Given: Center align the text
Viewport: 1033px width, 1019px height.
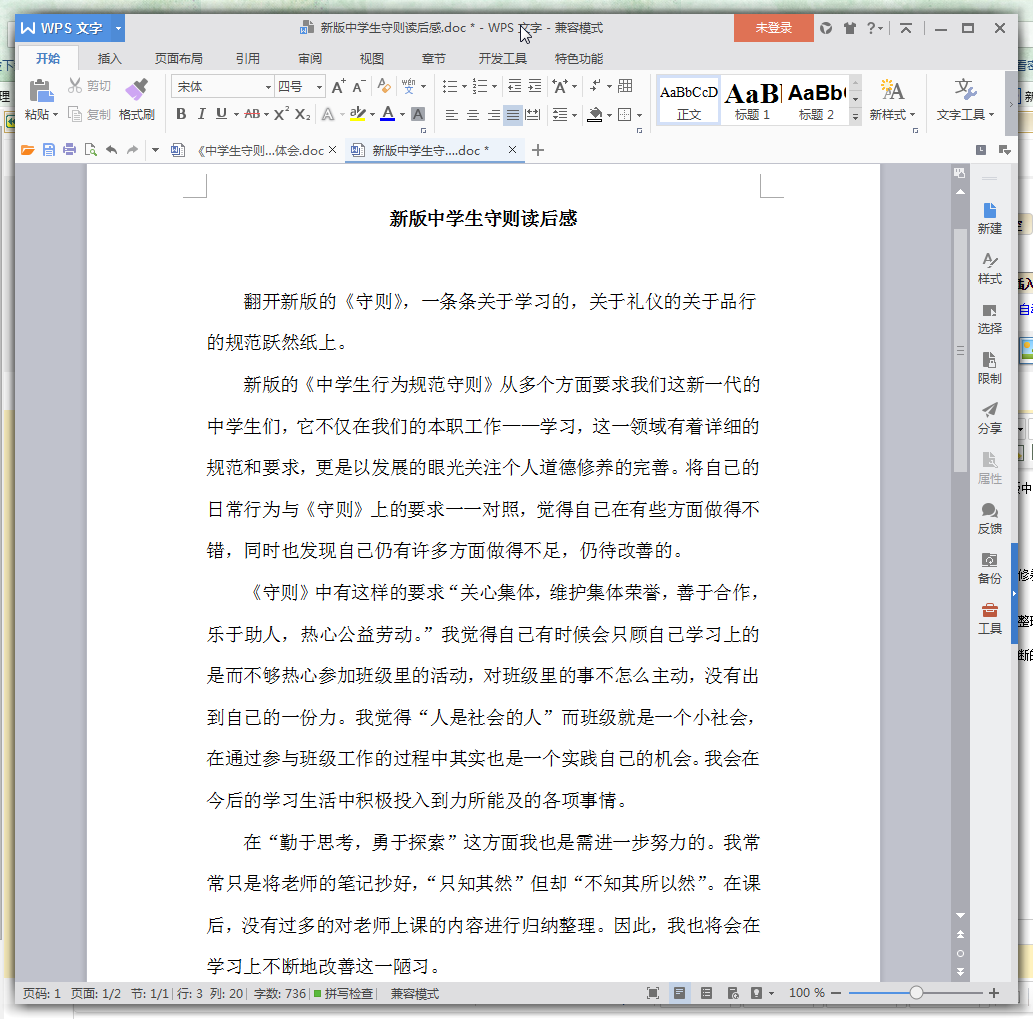Looking at the screenshot, I should tap(472, 115).
